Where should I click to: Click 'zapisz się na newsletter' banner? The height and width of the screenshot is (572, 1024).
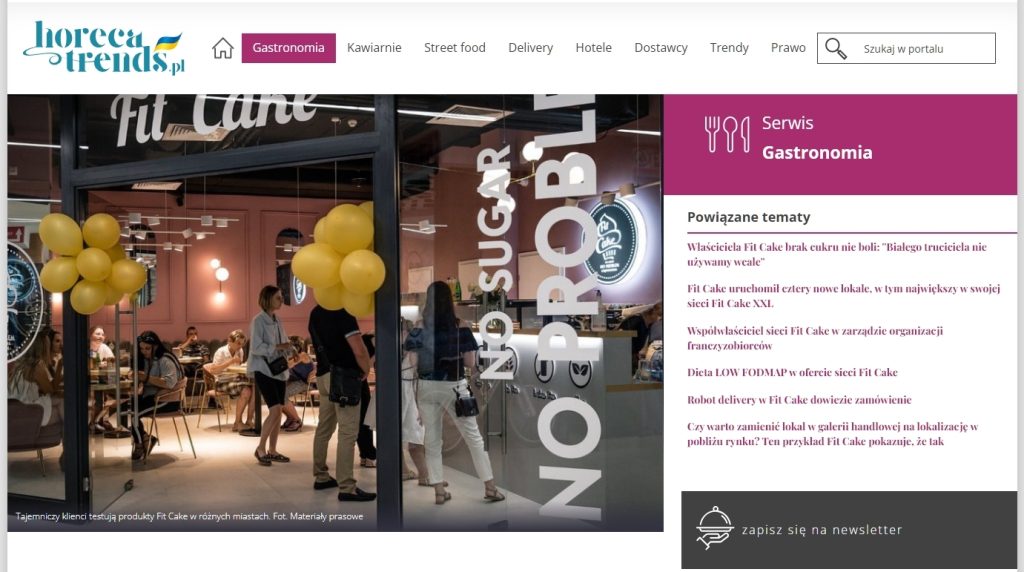849,530
